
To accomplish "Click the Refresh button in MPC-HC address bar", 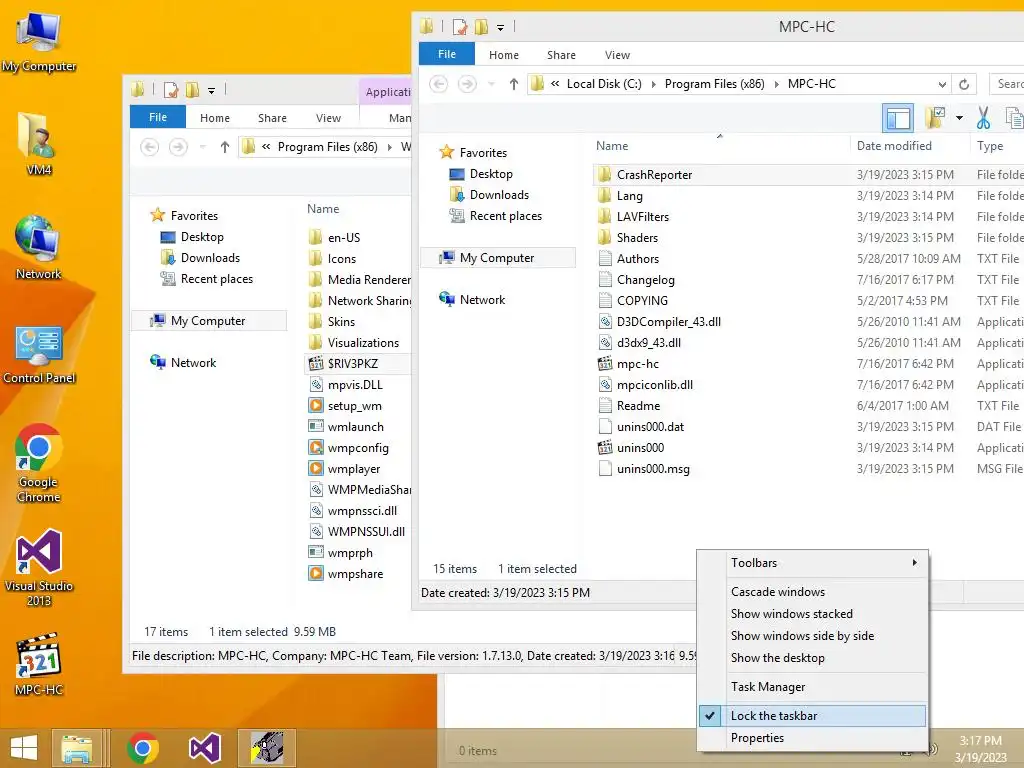I will (x=964, y=84).
